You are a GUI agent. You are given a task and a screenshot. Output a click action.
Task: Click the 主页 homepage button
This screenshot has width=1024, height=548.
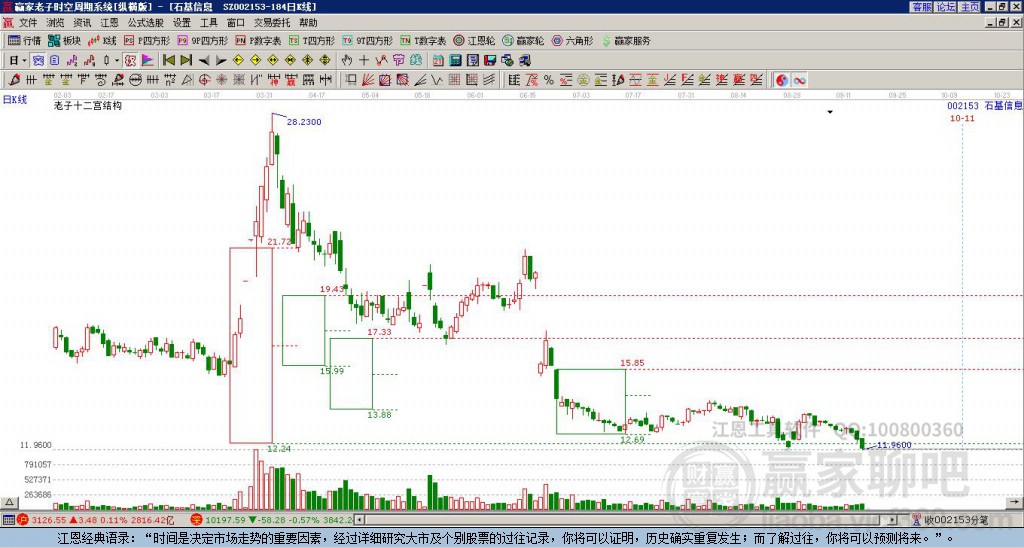point(970,7)
